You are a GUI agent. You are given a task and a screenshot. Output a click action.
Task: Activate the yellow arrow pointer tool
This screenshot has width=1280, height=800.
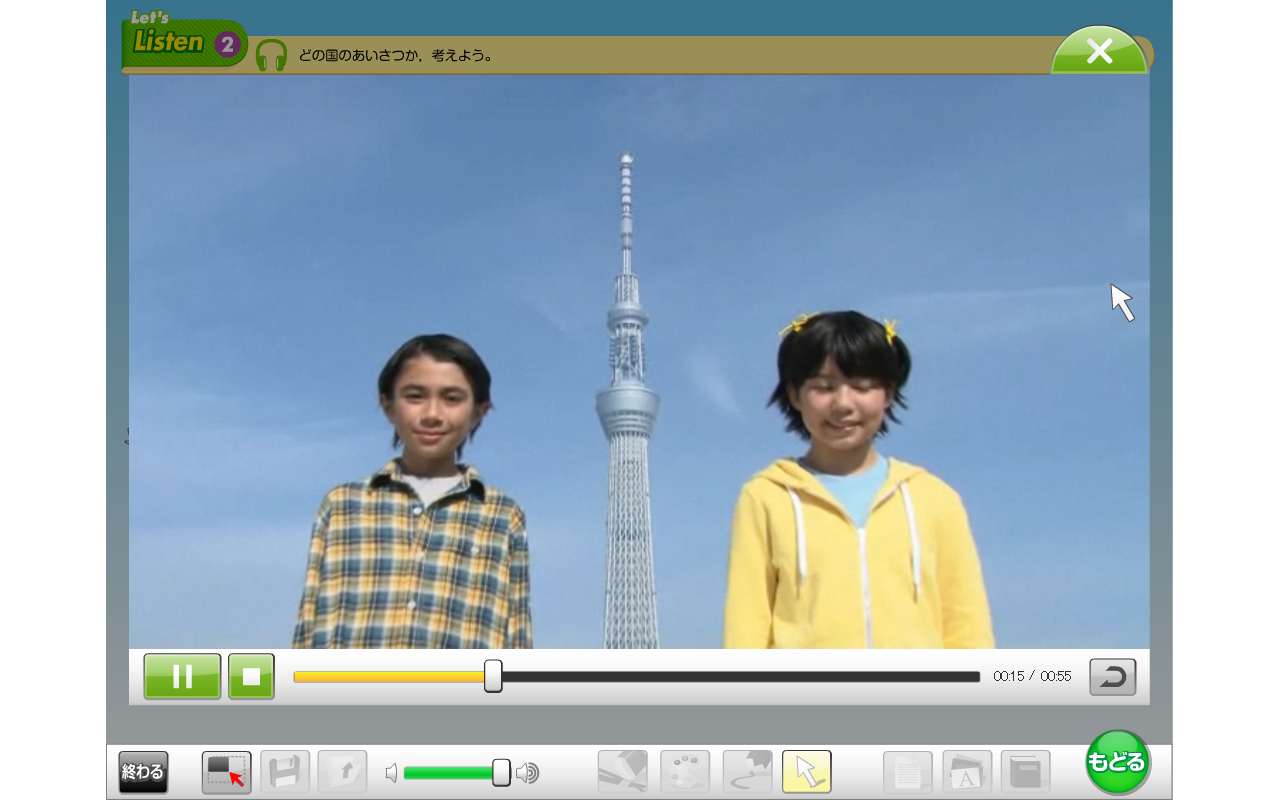[807, 772]
